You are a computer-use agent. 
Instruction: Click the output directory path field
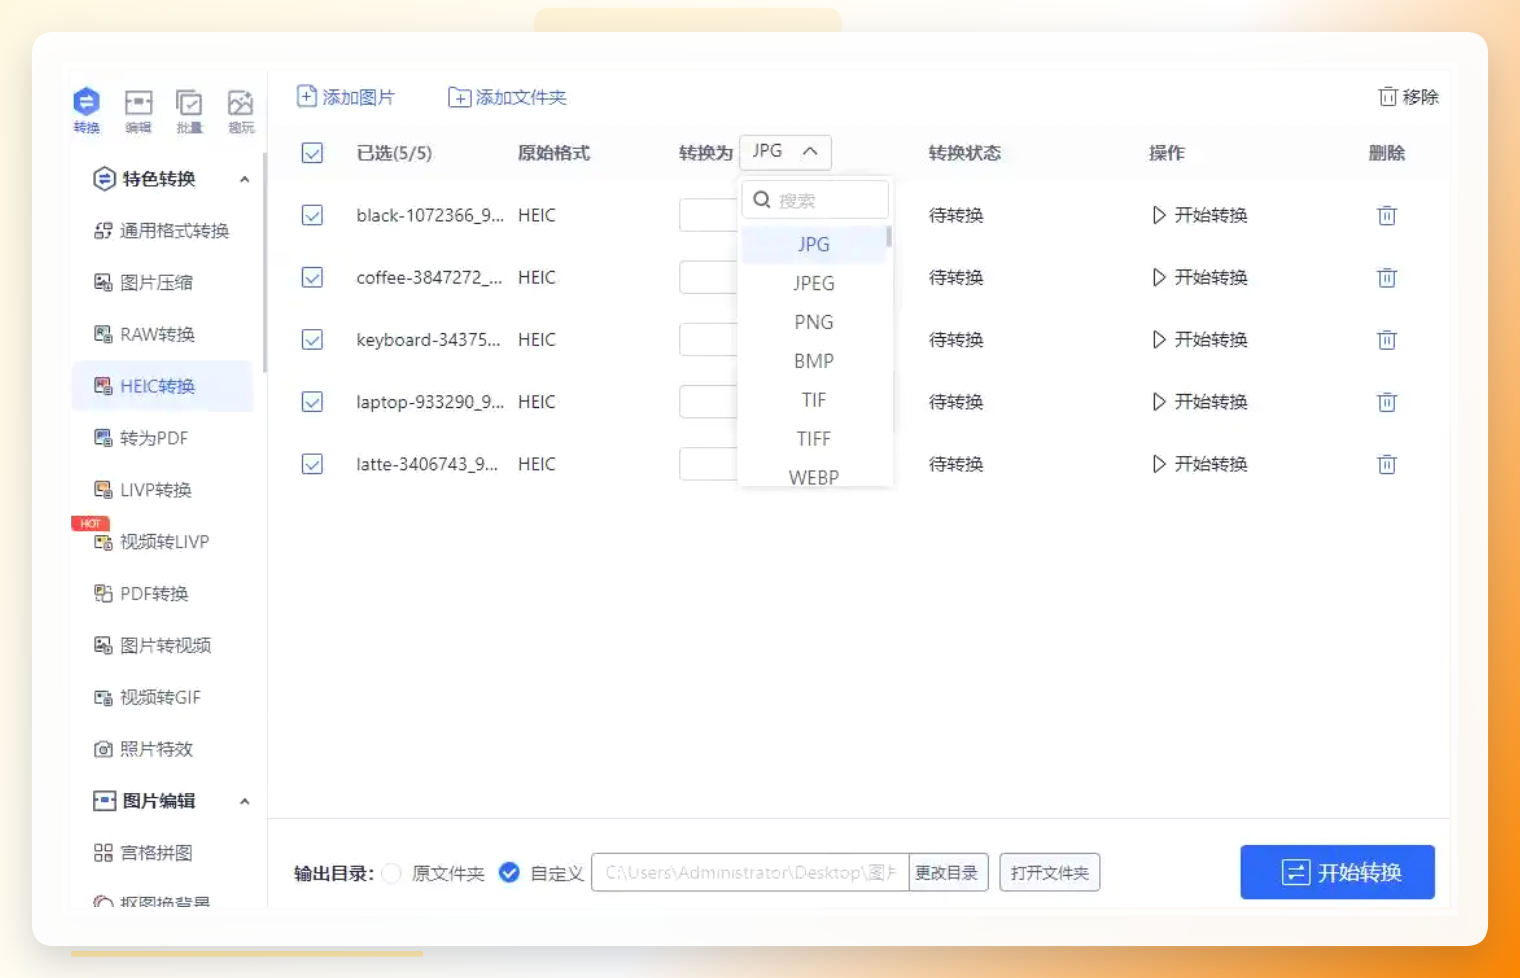click(x=750, y=872)
